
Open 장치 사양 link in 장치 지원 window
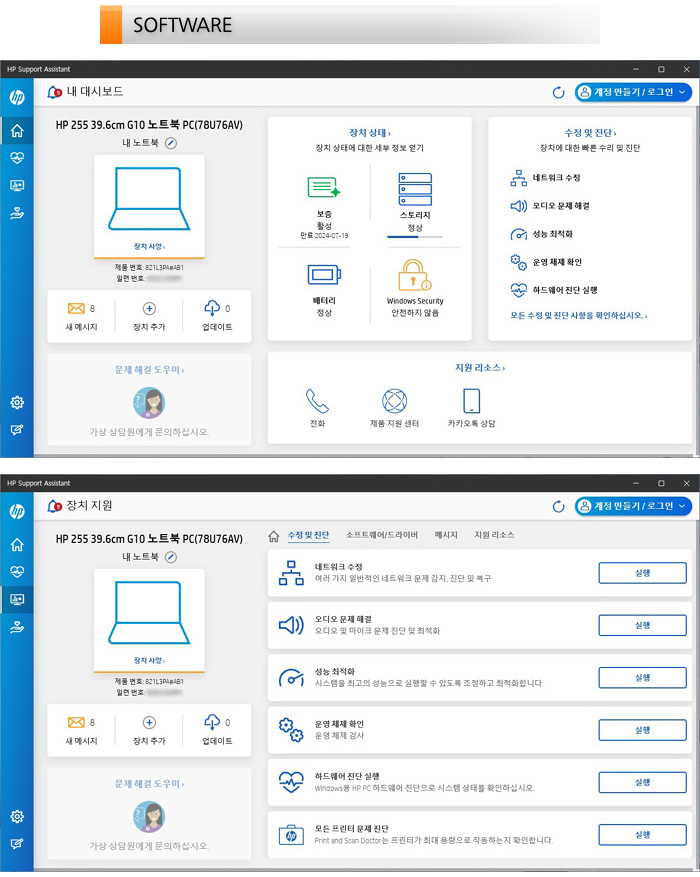pyautogui.click(x=149, y=661)
